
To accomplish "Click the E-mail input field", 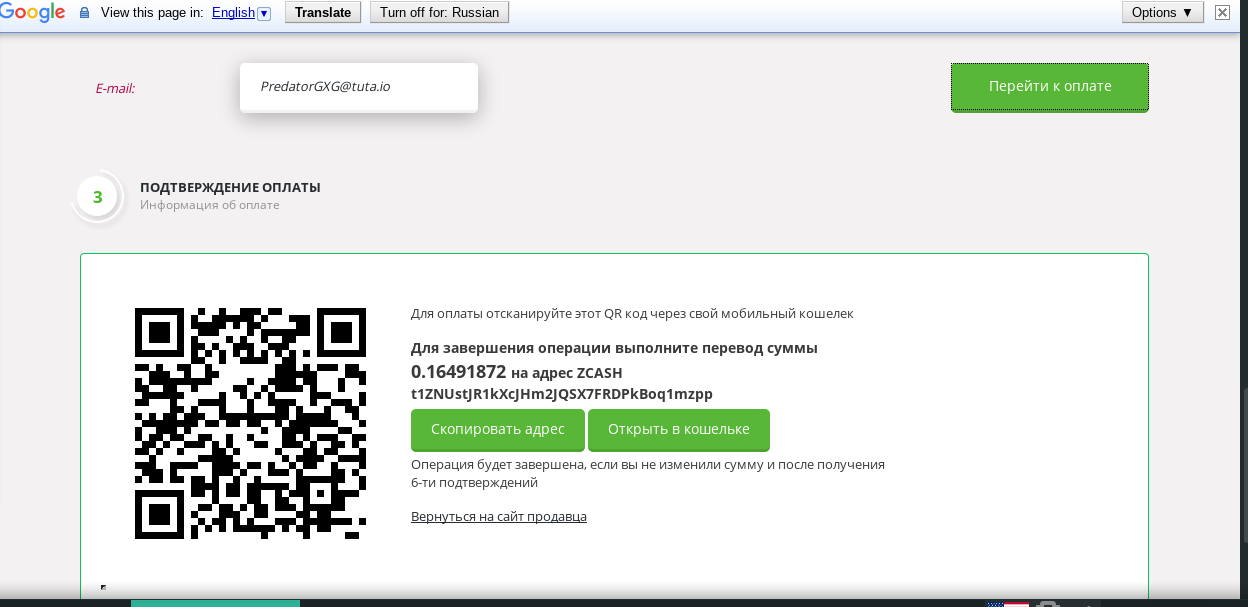I will (359, 87).
